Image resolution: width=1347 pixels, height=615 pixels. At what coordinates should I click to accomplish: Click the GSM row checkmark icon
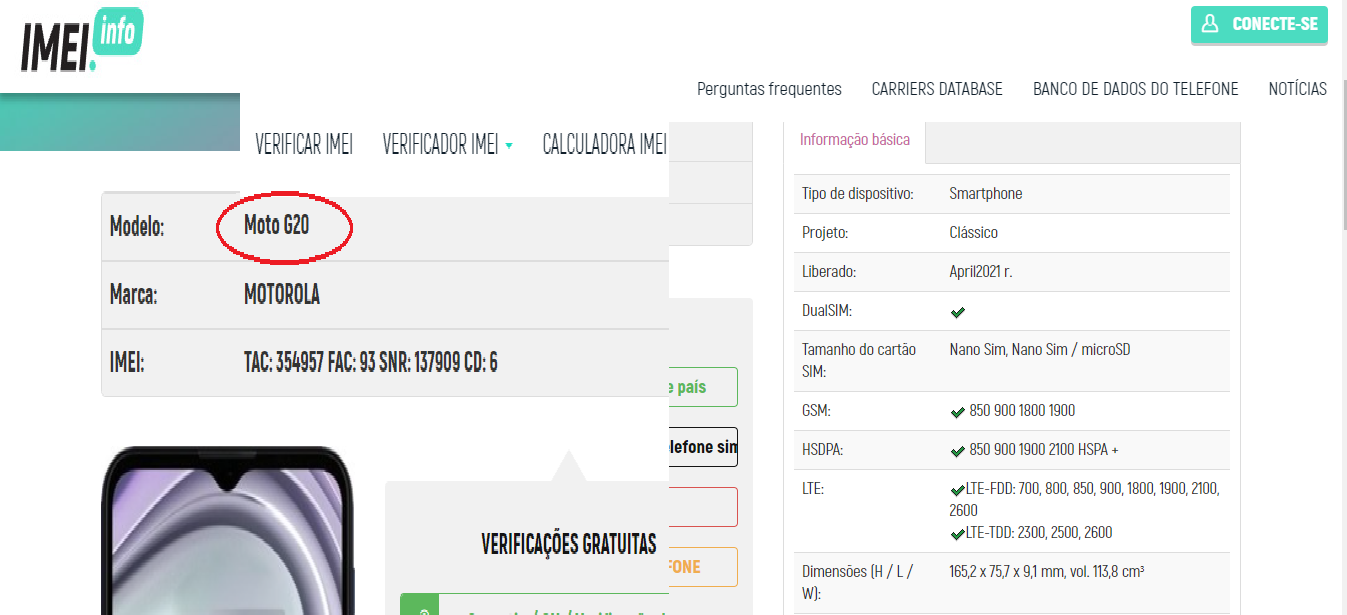[x=957, y=411]
